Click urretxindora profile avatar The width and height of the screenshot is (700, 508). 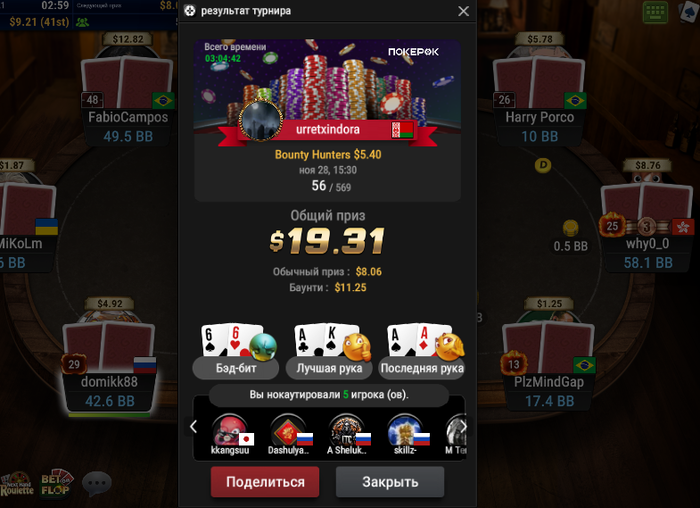pos(261,120)
